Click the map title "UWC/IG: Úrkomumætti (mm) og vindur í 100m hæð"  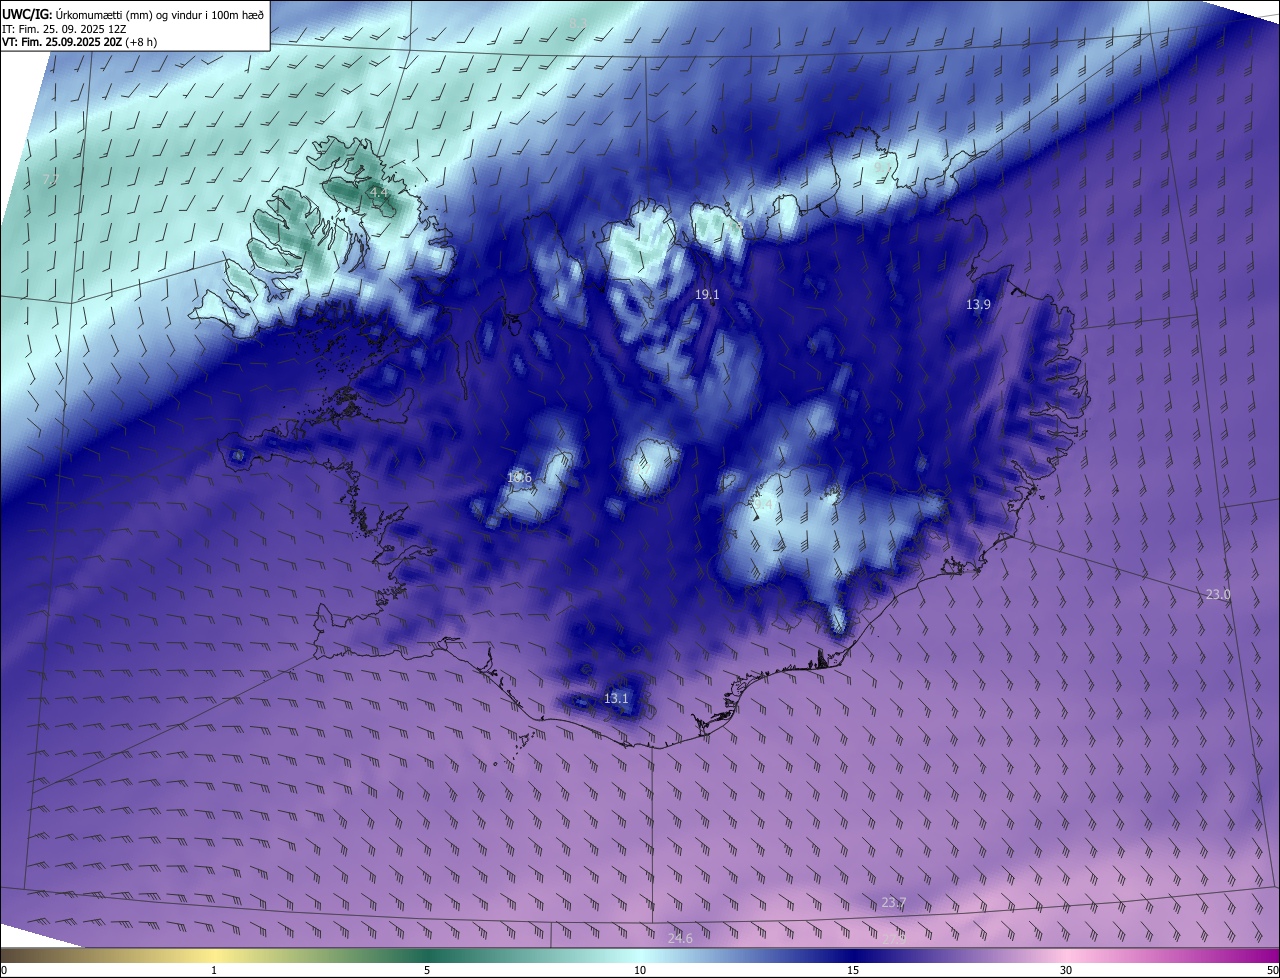[x=133, y=14]
